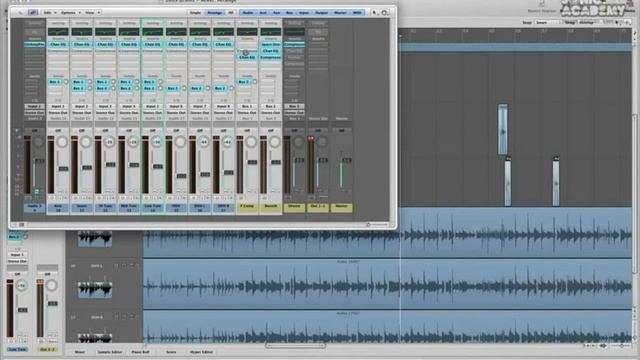Viewport: 640px width, 360px height.
Task: Toggle the Audio channel filter button
Action: 248,13
